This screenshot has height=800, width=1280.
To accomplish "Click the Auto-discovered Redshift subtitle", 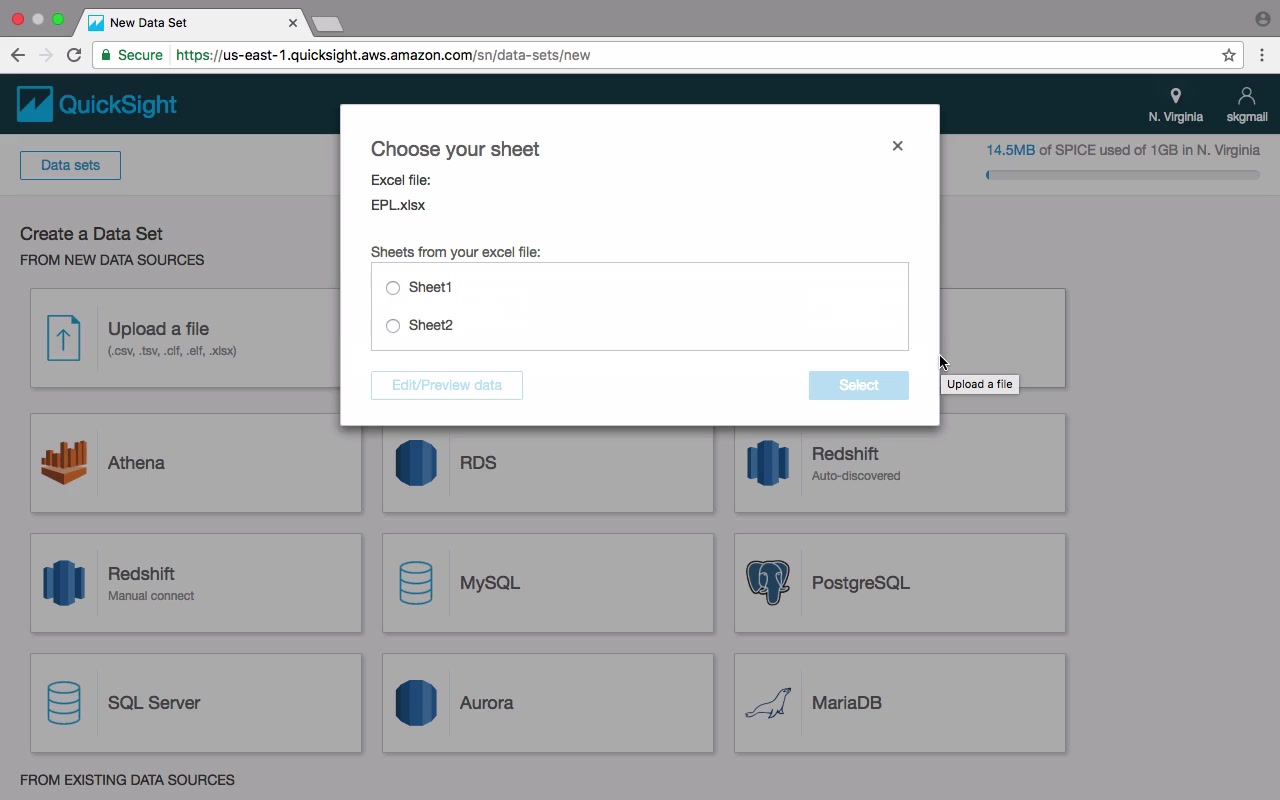I will [856, 476].
